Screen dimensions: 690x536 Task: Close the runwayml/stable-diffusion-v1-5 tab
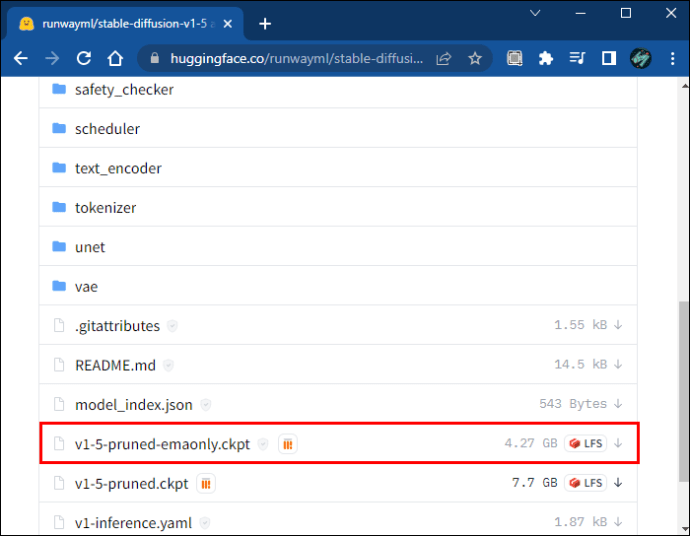pyautogui.click(x=228, y=24)
